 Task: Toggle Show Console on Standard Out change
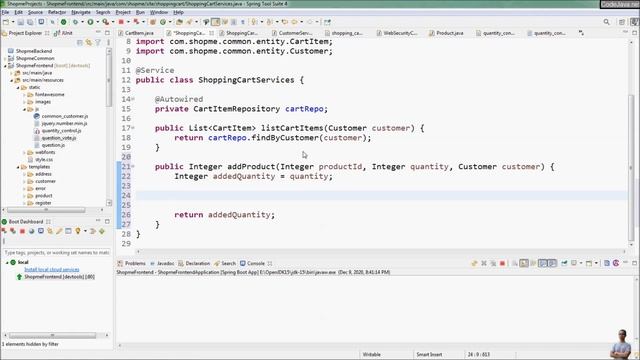tap(543, 264)
